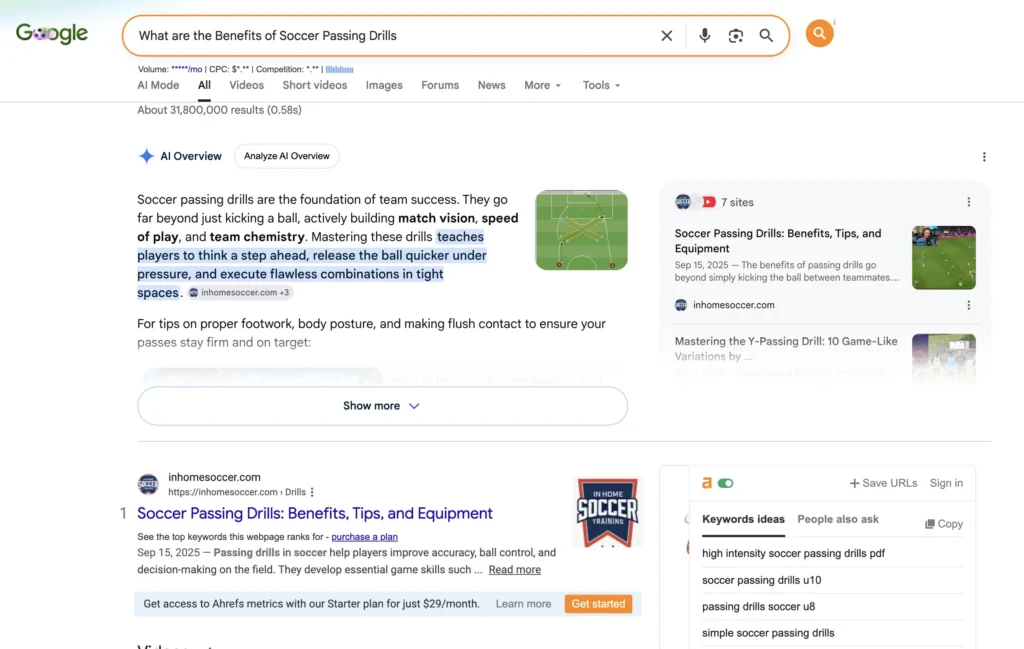Select the All results tab
This screenshot has width=1024, height=649.
pyautogui.click(x=204, y=86)
